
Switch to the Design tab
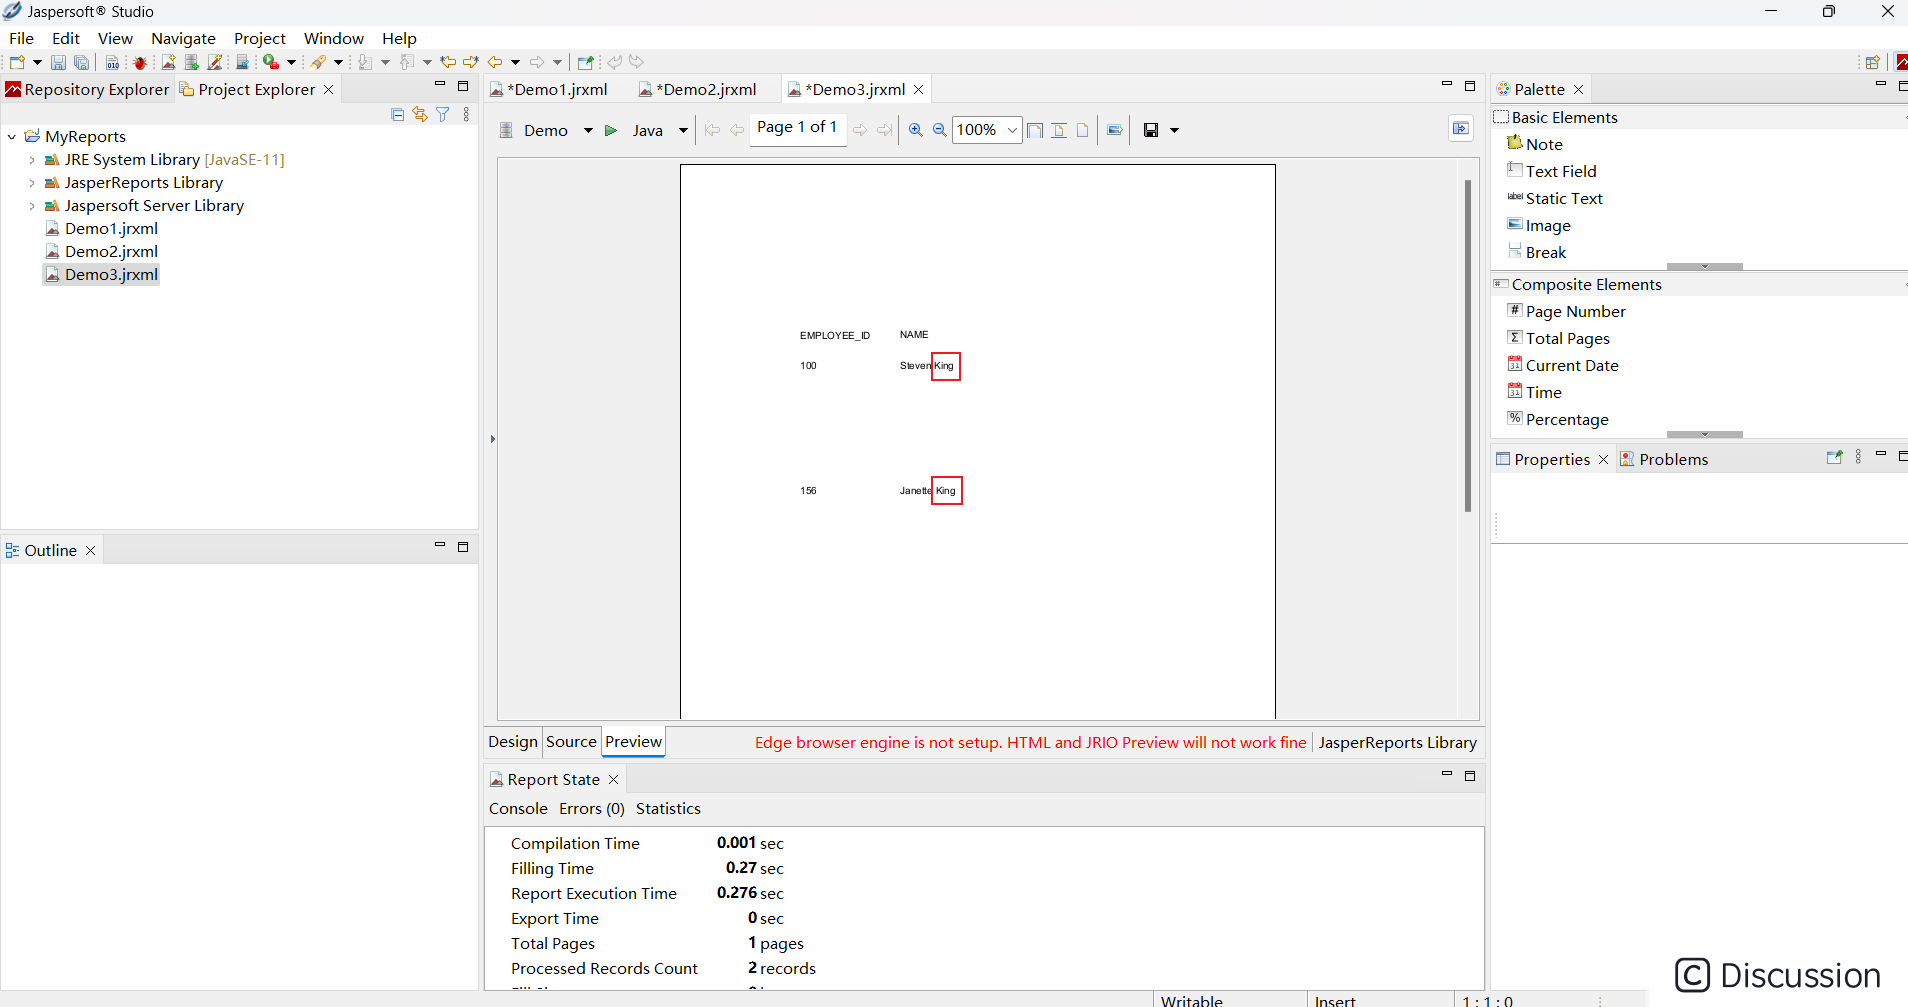point(513,742)
